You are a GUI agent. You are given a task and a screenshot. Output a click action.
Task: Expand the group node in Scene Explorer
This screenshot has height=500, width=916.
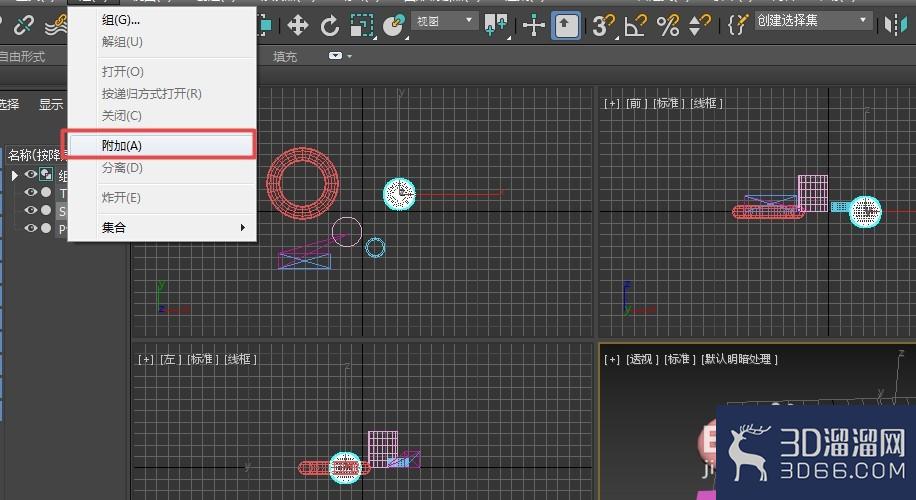coord(15,175)
